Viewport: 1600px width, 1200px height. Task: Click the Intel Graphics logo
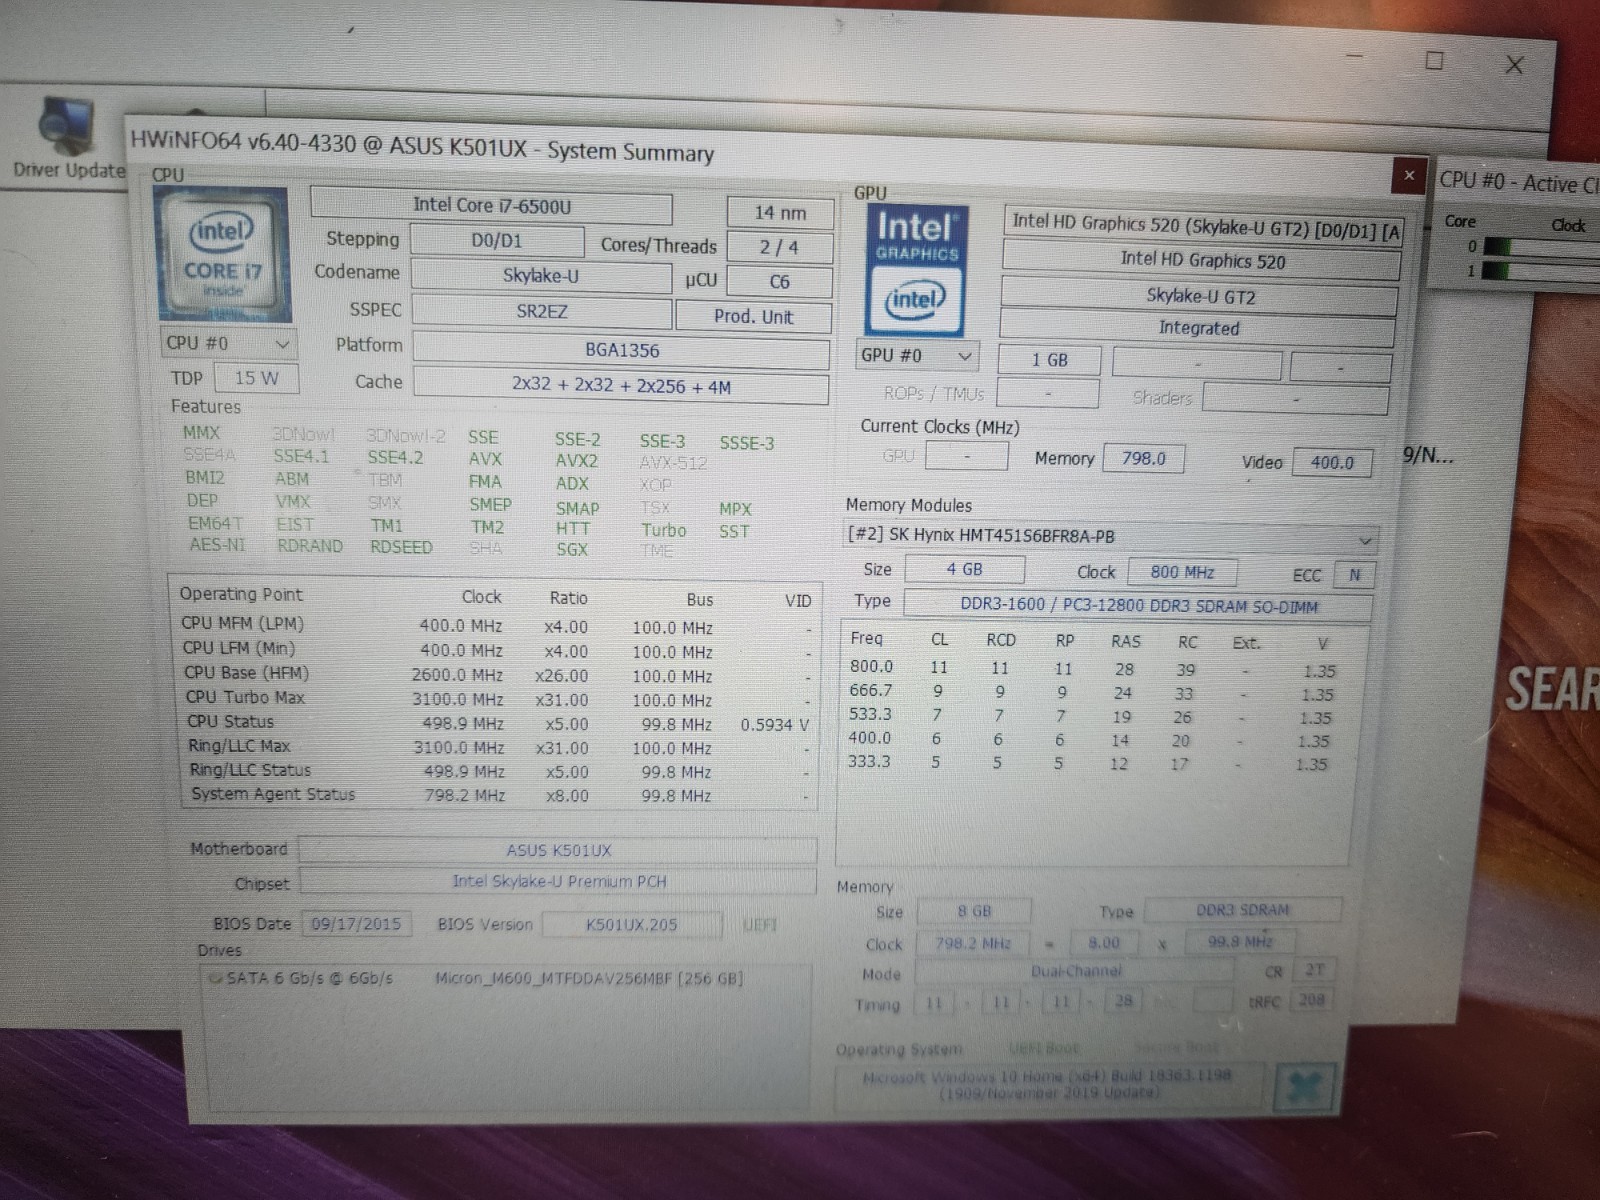916,269
